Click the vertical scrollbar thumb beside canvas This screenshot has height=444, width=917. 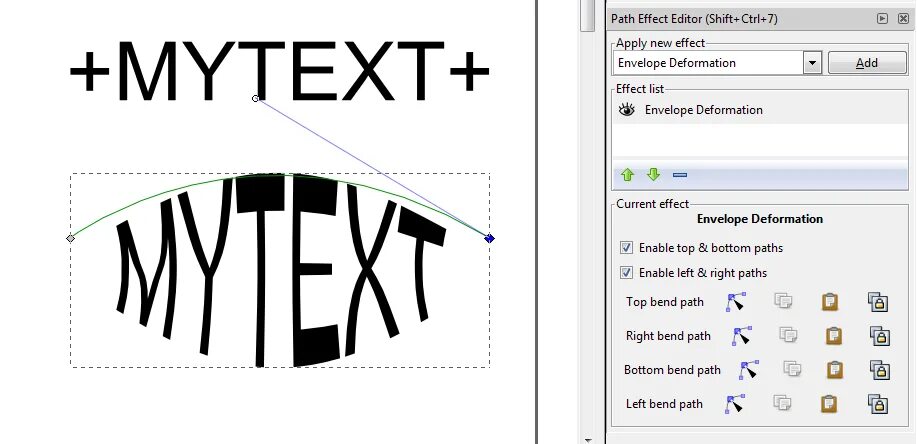click(x=588, y=15)
